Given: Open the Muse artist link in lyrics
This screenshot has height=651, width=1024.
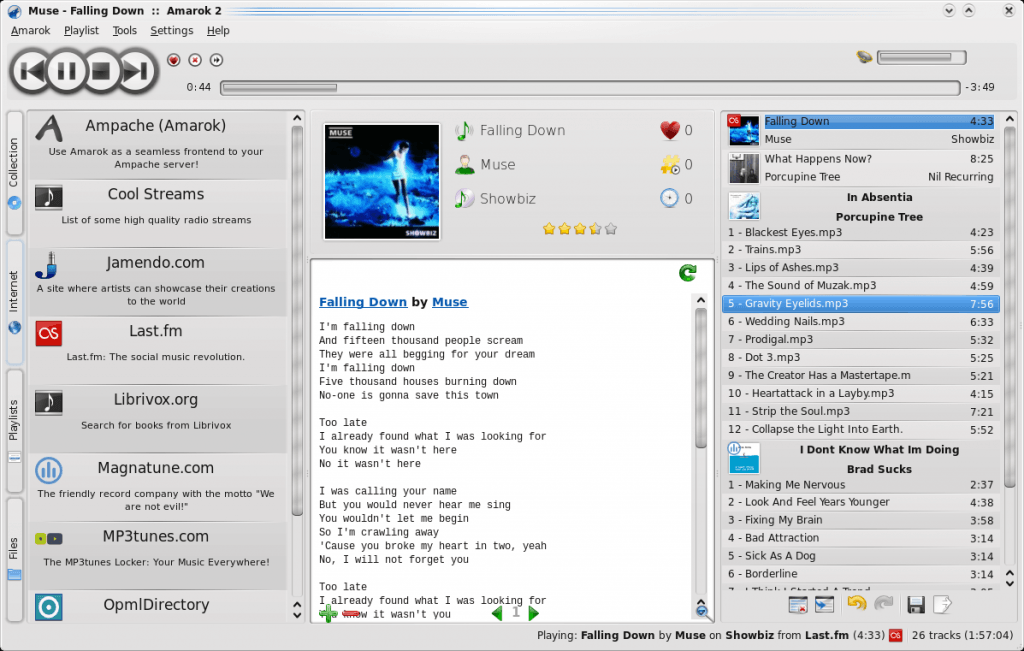Looking at the screenshot, I should [x=449, y=302].
